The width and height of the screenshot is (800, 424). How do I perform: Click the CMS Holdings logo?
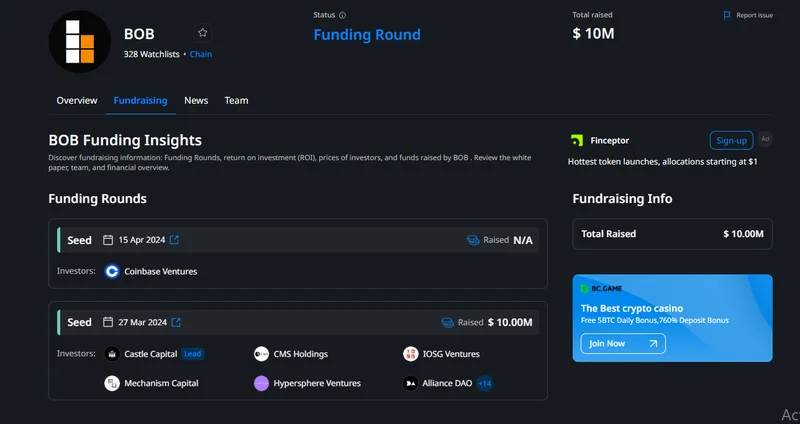pyautogui.click(x=261, y=354)
